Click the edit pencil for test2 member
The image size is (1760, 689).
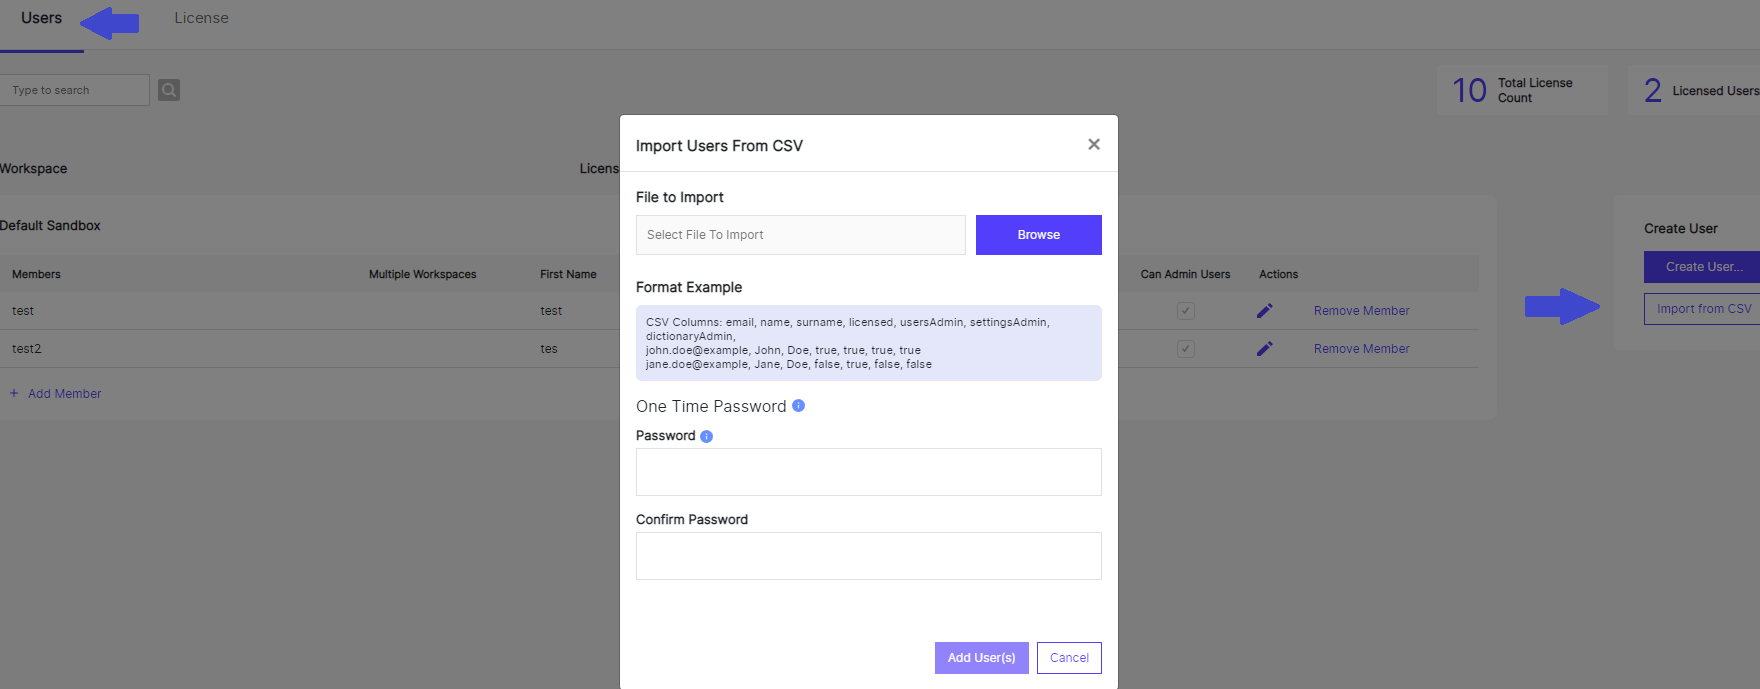pos(1265,349)
